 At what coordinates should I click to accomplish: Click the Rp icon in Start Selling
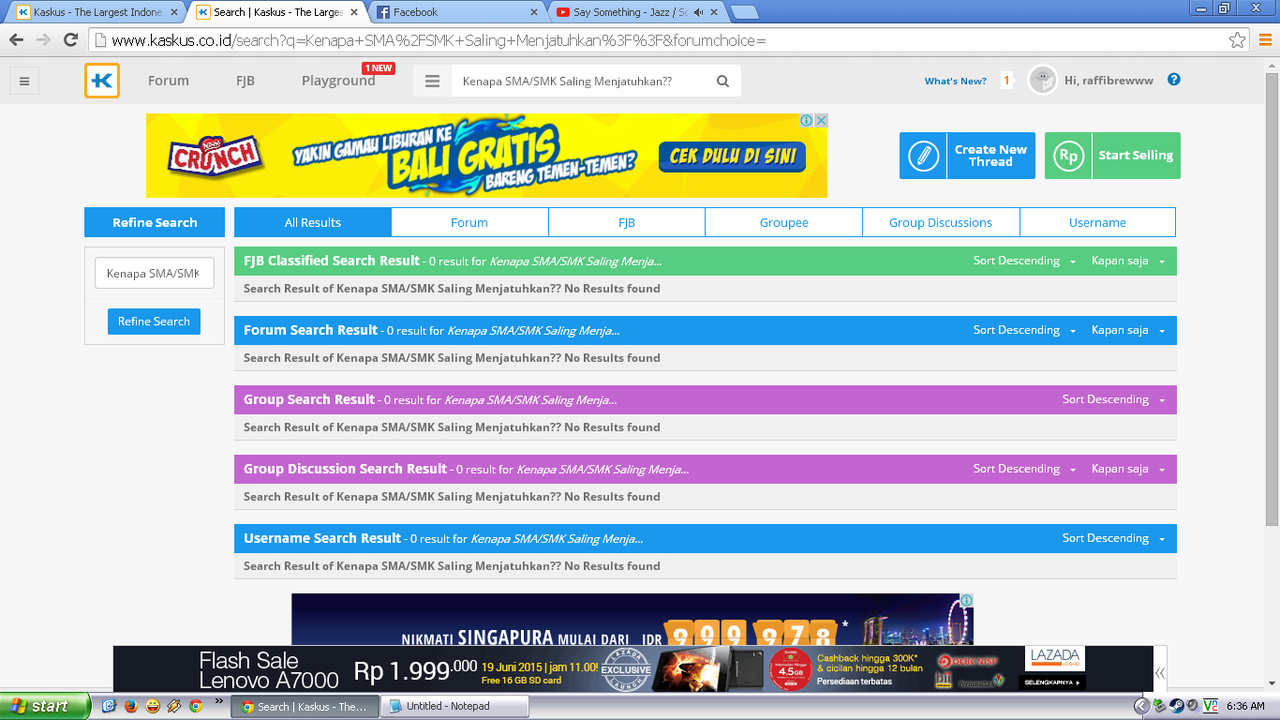click(x=1069, y=156)
